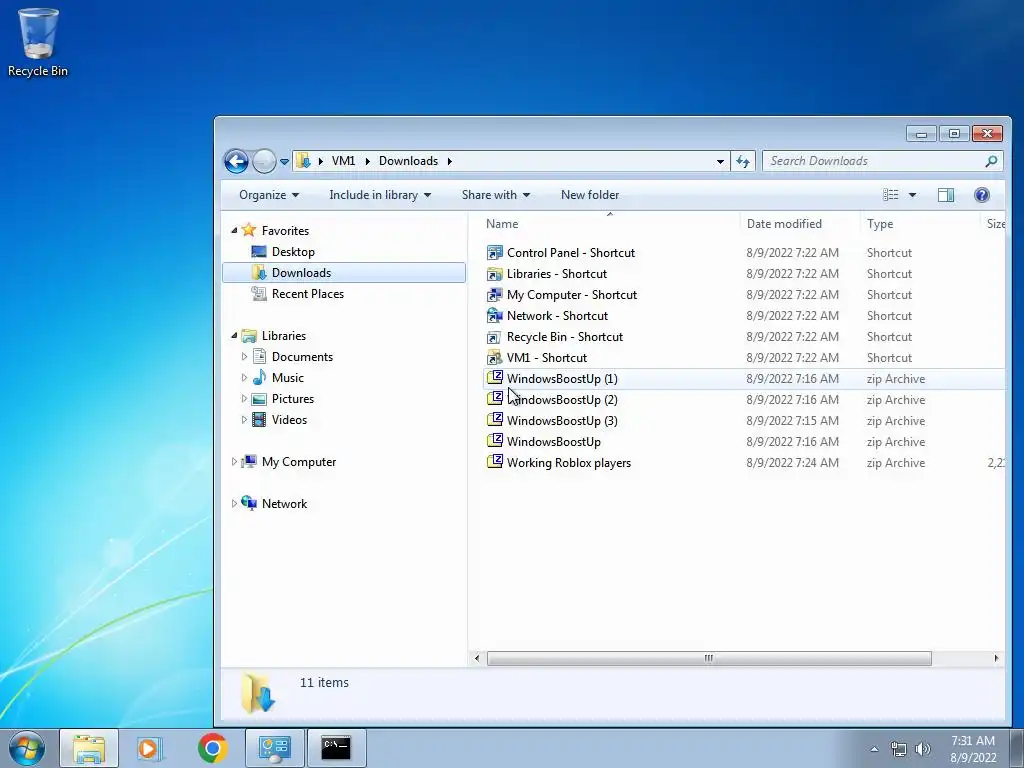This screenshot has height=768, width=1024.
Task: Click the scrollbar left arrow
Action: [x=477, y=658]
